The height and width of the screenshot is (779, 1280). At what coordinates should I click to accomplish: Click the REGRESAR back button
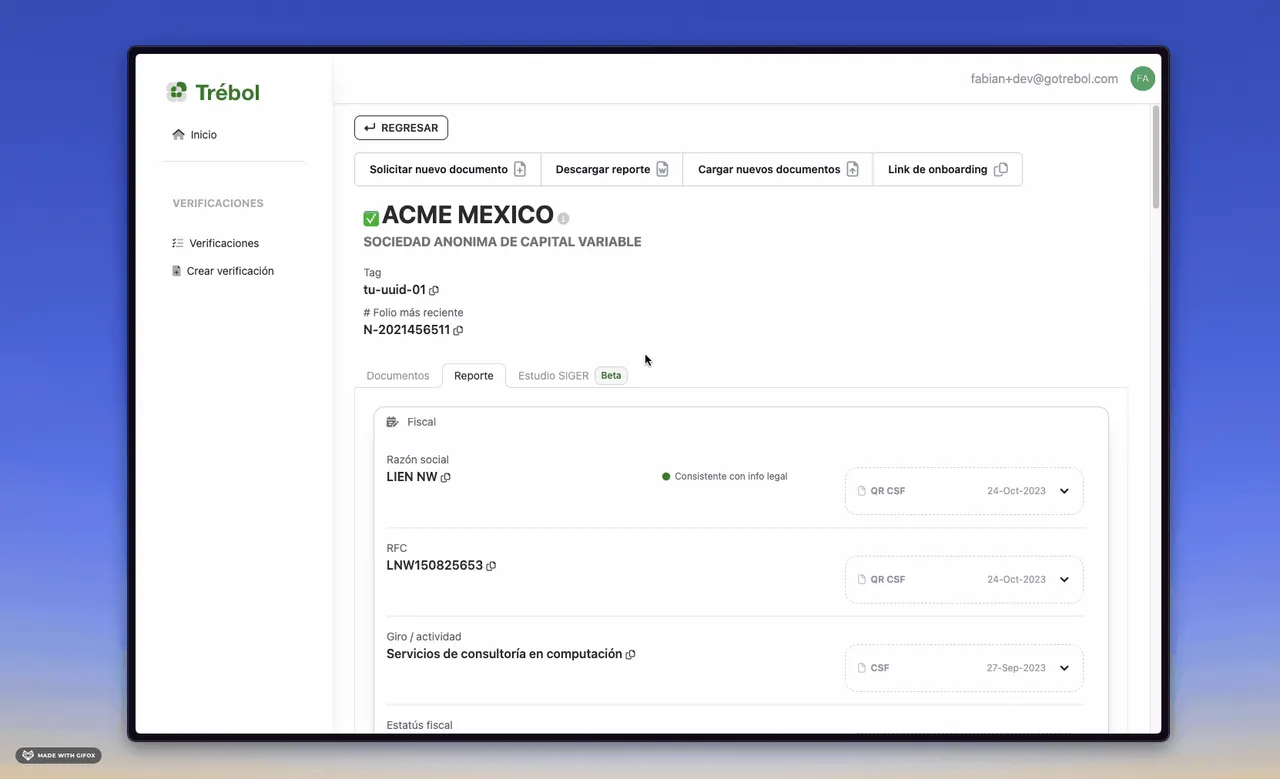click(401, 128)
